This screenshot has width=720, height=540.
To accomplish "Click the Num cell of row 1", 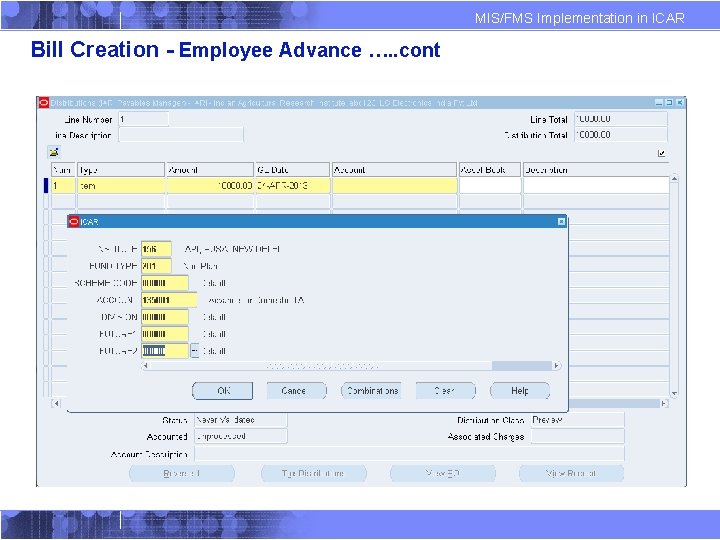I will [63, 186].
